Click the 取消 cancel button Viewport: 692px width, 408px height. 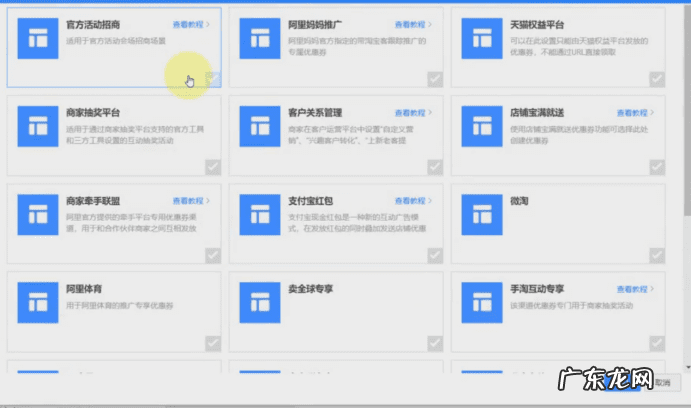(x=662, y=383)
